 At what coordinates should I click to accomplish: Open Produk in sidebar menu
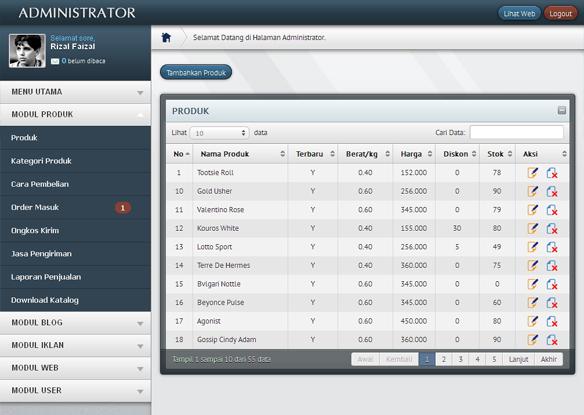pyautogui.click(x=75, y=138)
